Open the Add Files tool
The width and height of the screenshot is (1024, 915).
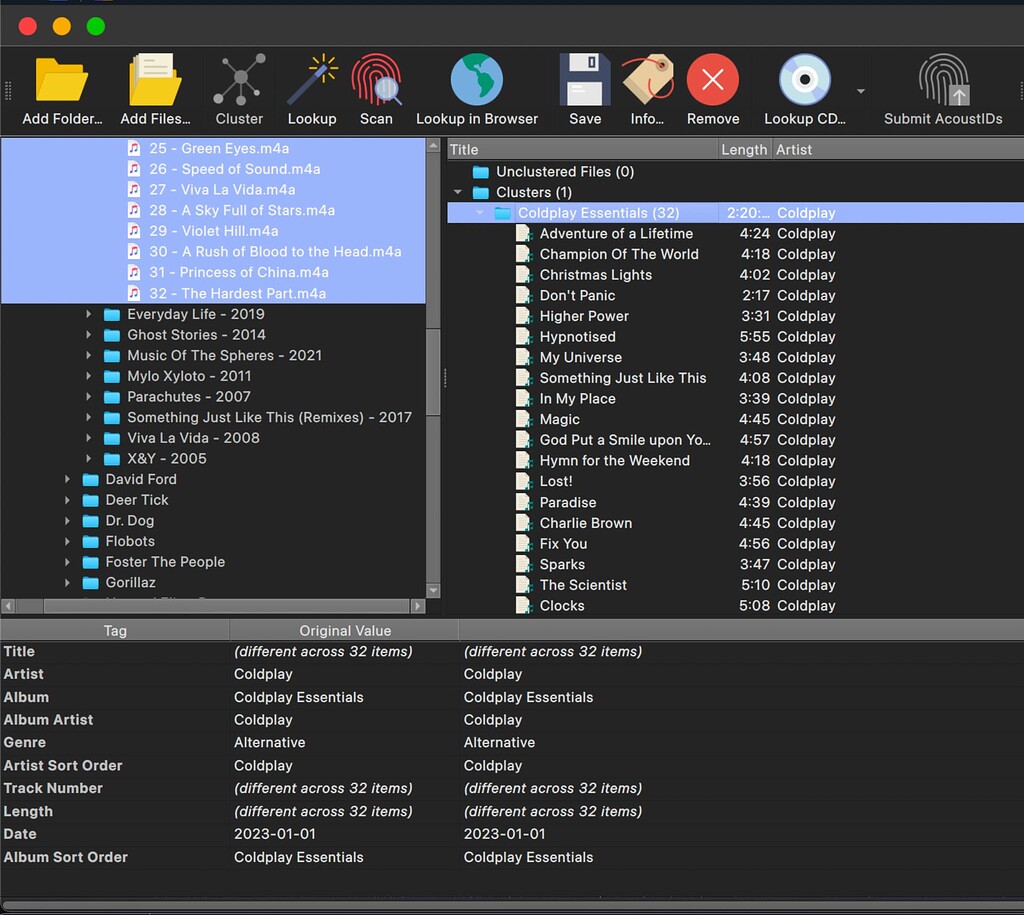(x=155, y=90)
